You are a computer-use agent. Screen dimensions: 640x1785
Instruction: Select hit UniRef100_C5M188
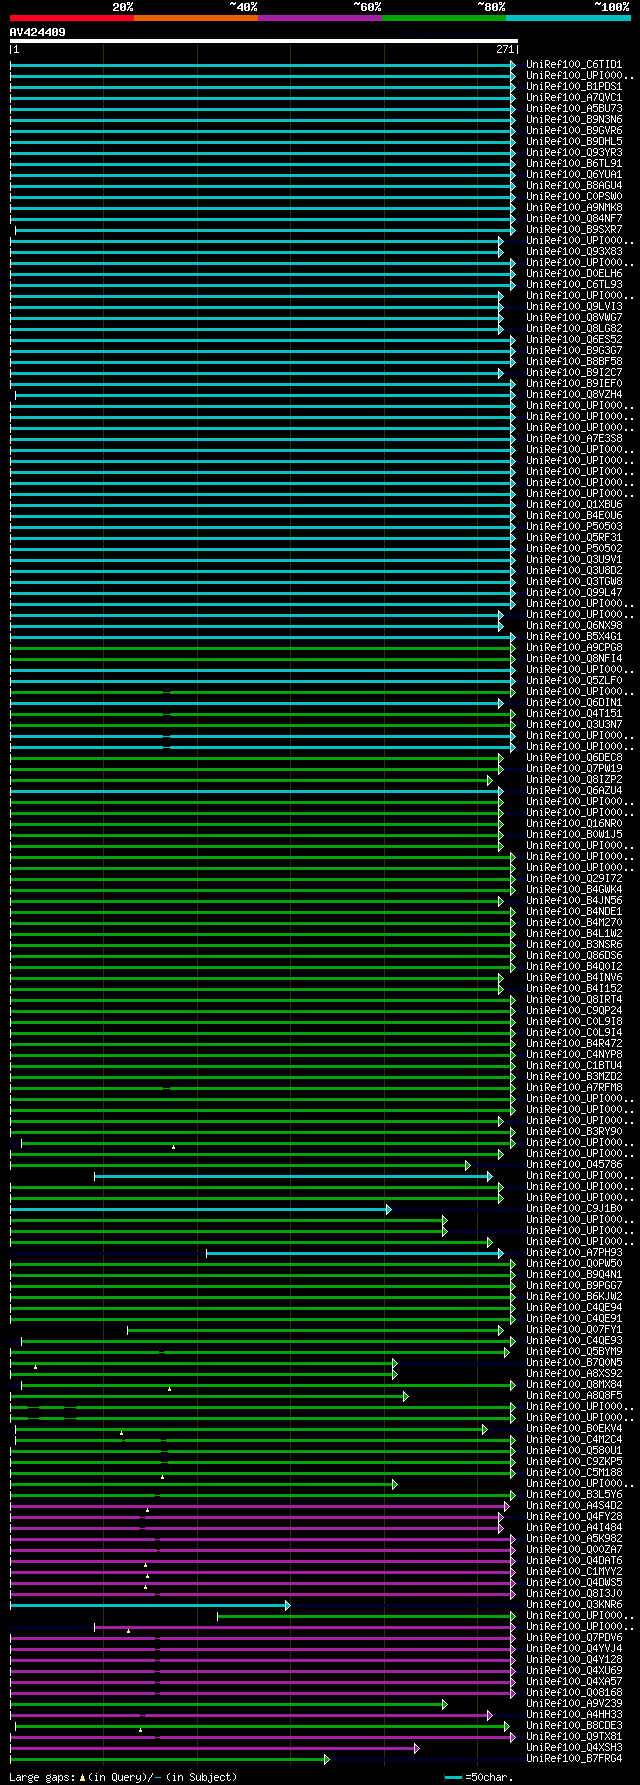[574, 1473]
